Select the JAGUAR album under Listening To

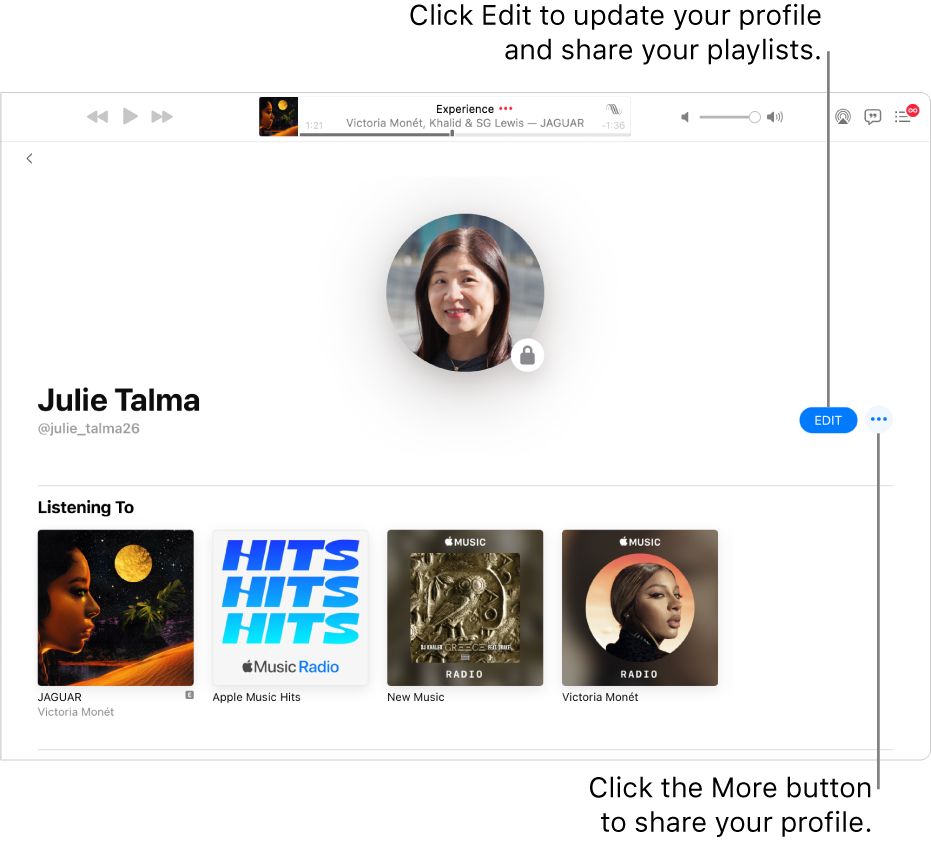pyautogui.click(x=115, y=608)
